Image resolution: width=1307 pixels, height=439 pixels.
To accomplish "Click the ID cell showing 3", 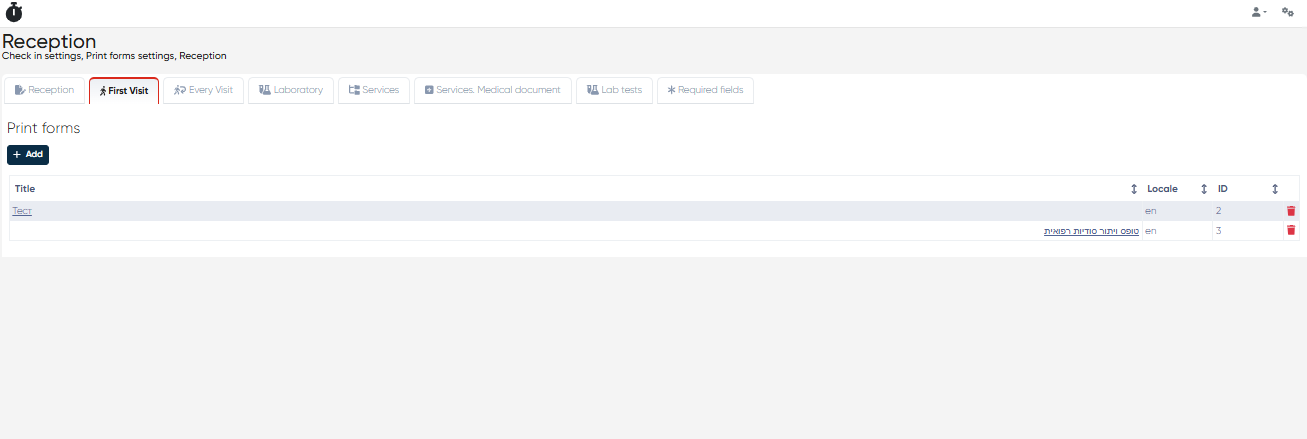I will point(1219,231).
